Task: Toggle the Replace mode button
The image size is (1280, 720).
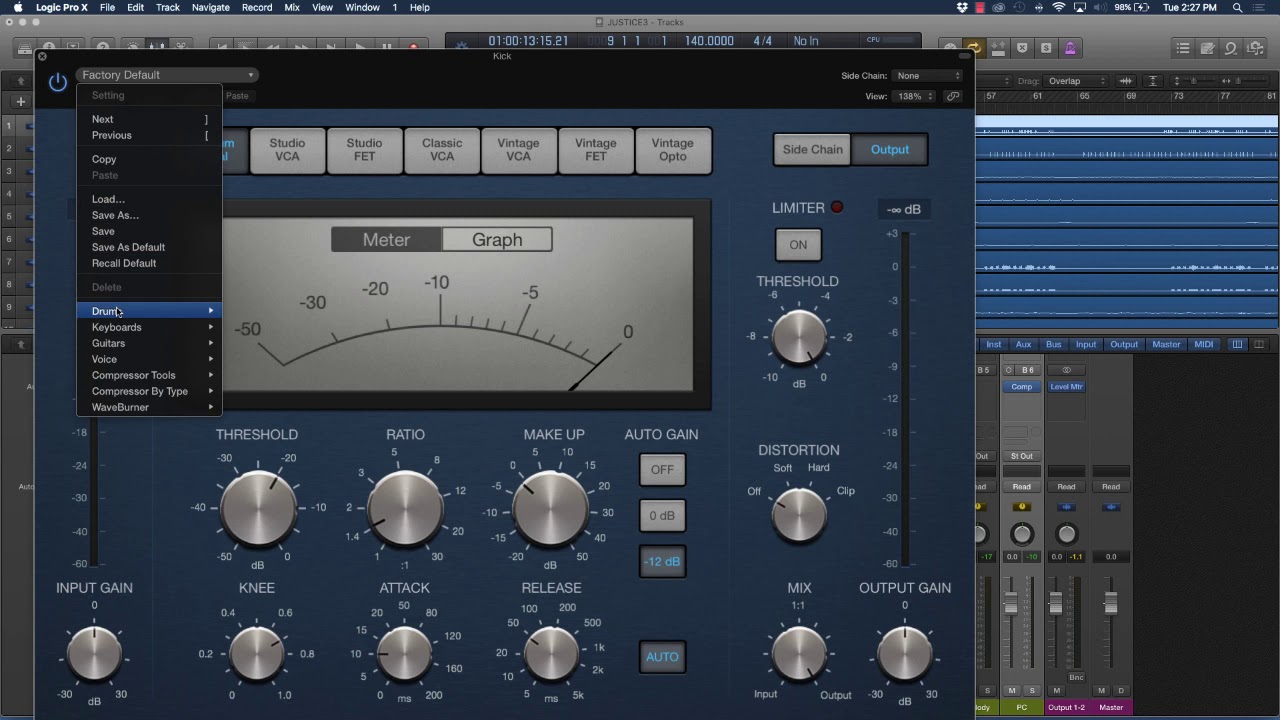Action: click(x=997, y=47)
